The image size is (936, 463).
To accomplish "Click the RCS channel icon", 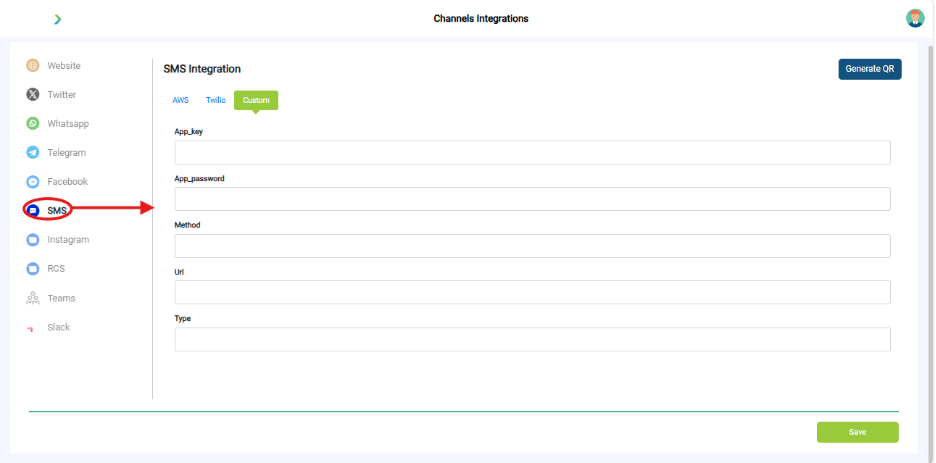I will pyautogui.click(x=33, y=268).
